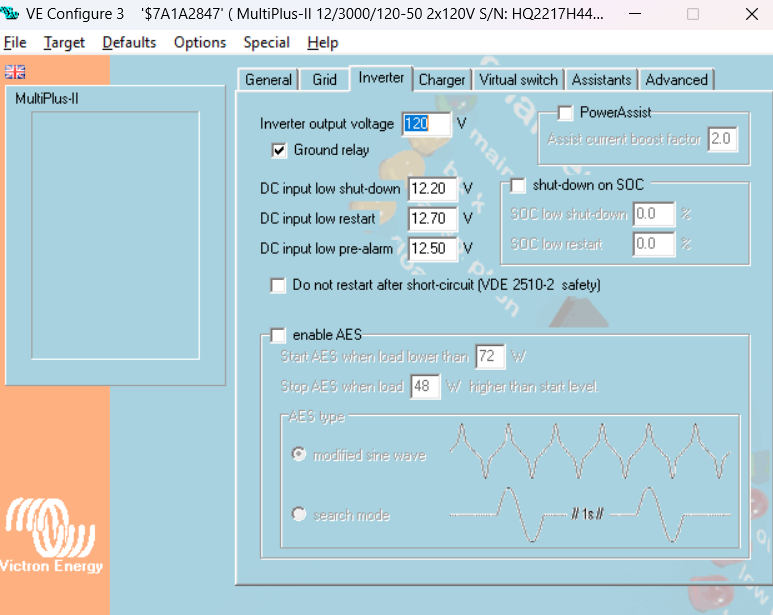773x615 pixels.
Task: Check Do not restart after short-circuit
Action: [278, 285]
